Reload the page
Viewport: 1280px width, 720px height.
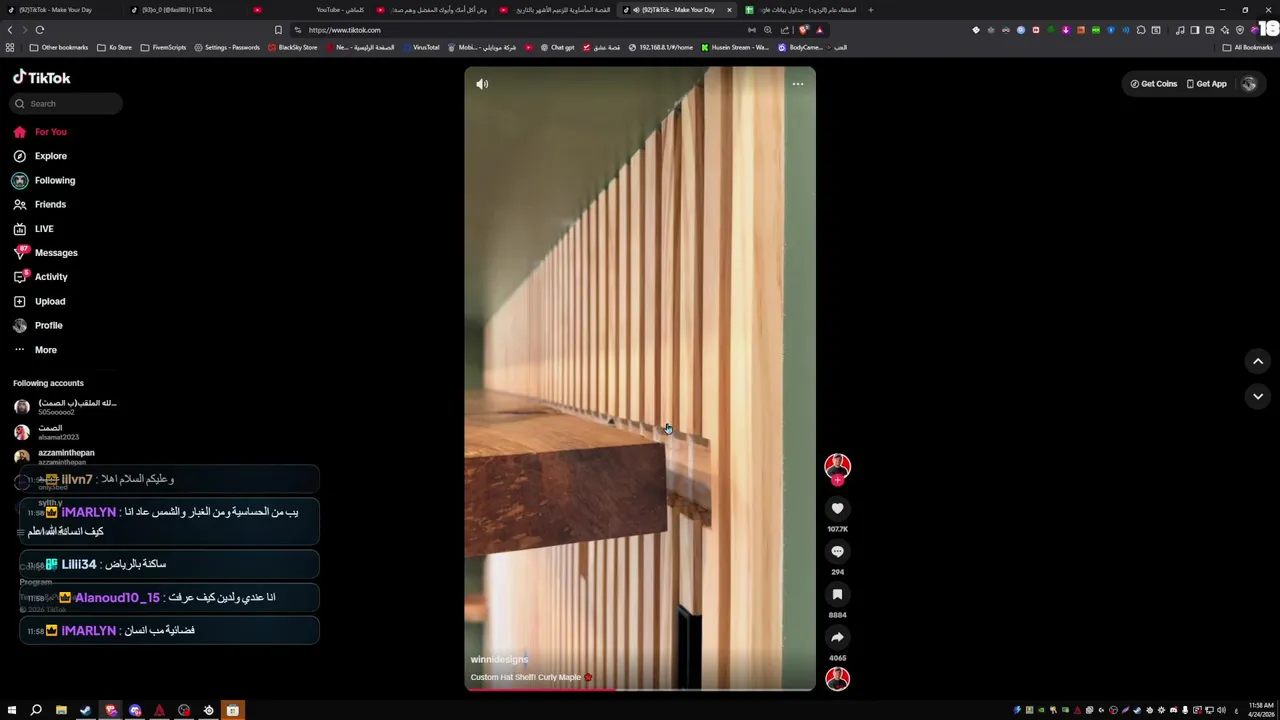[40, 30]
